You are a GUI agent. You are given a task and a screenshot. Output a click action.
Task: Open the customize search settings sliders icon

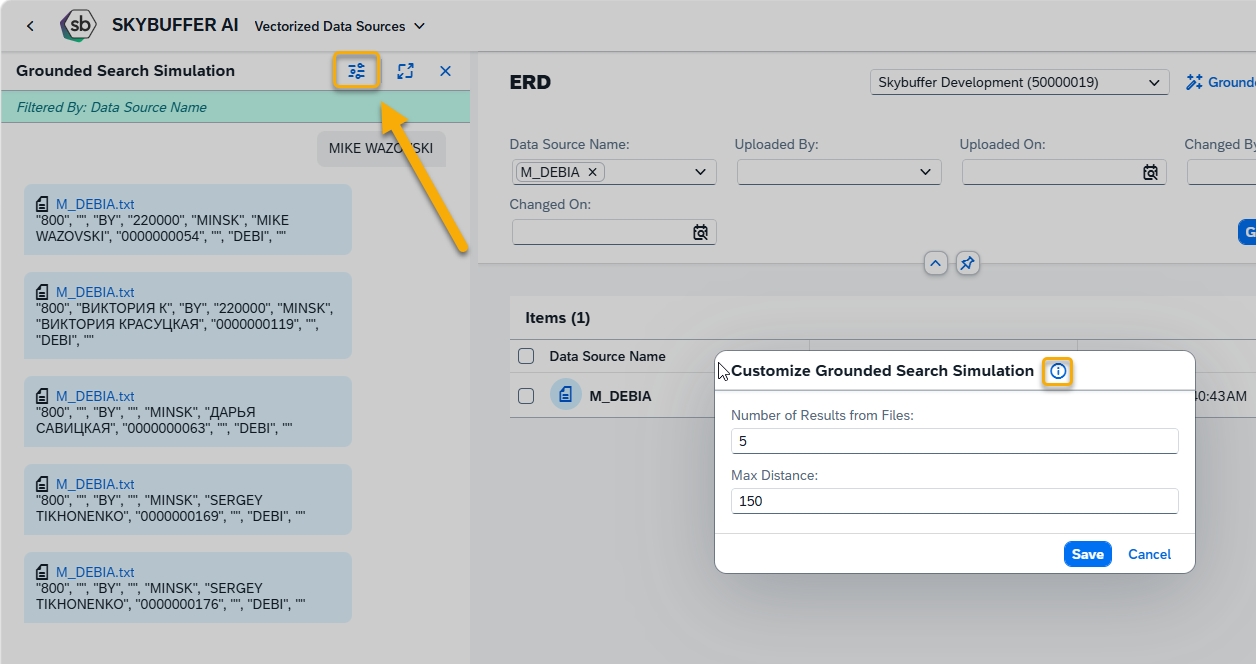point(357,71)
